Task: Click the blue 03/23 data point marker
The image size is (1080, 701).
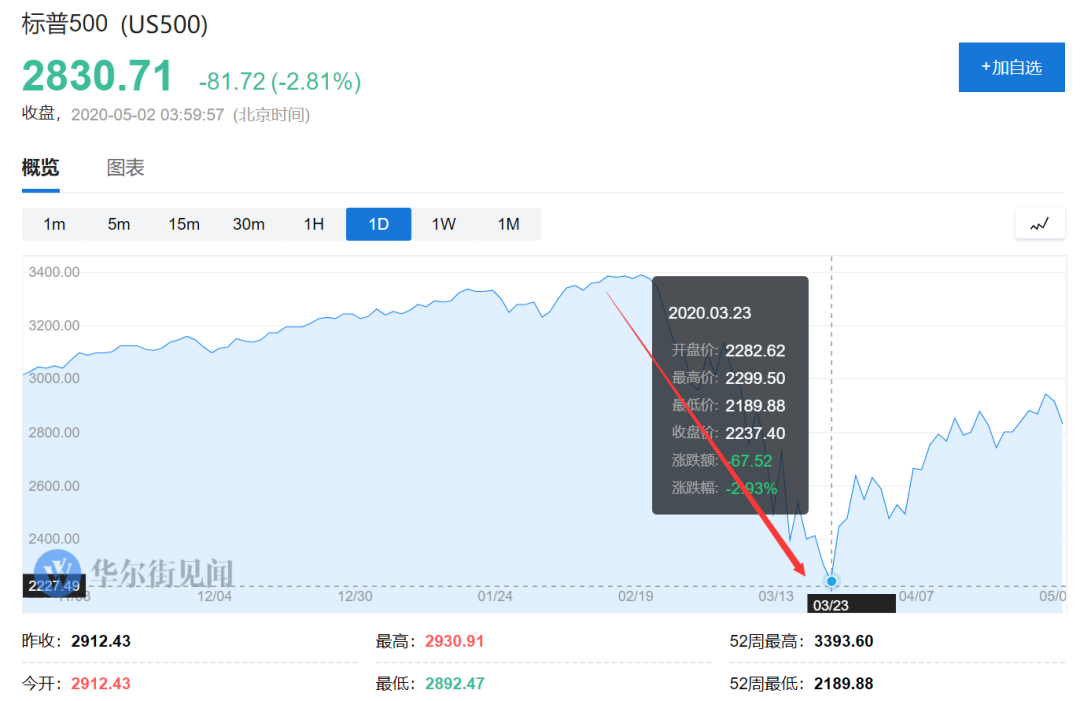Action: point(831,581)
